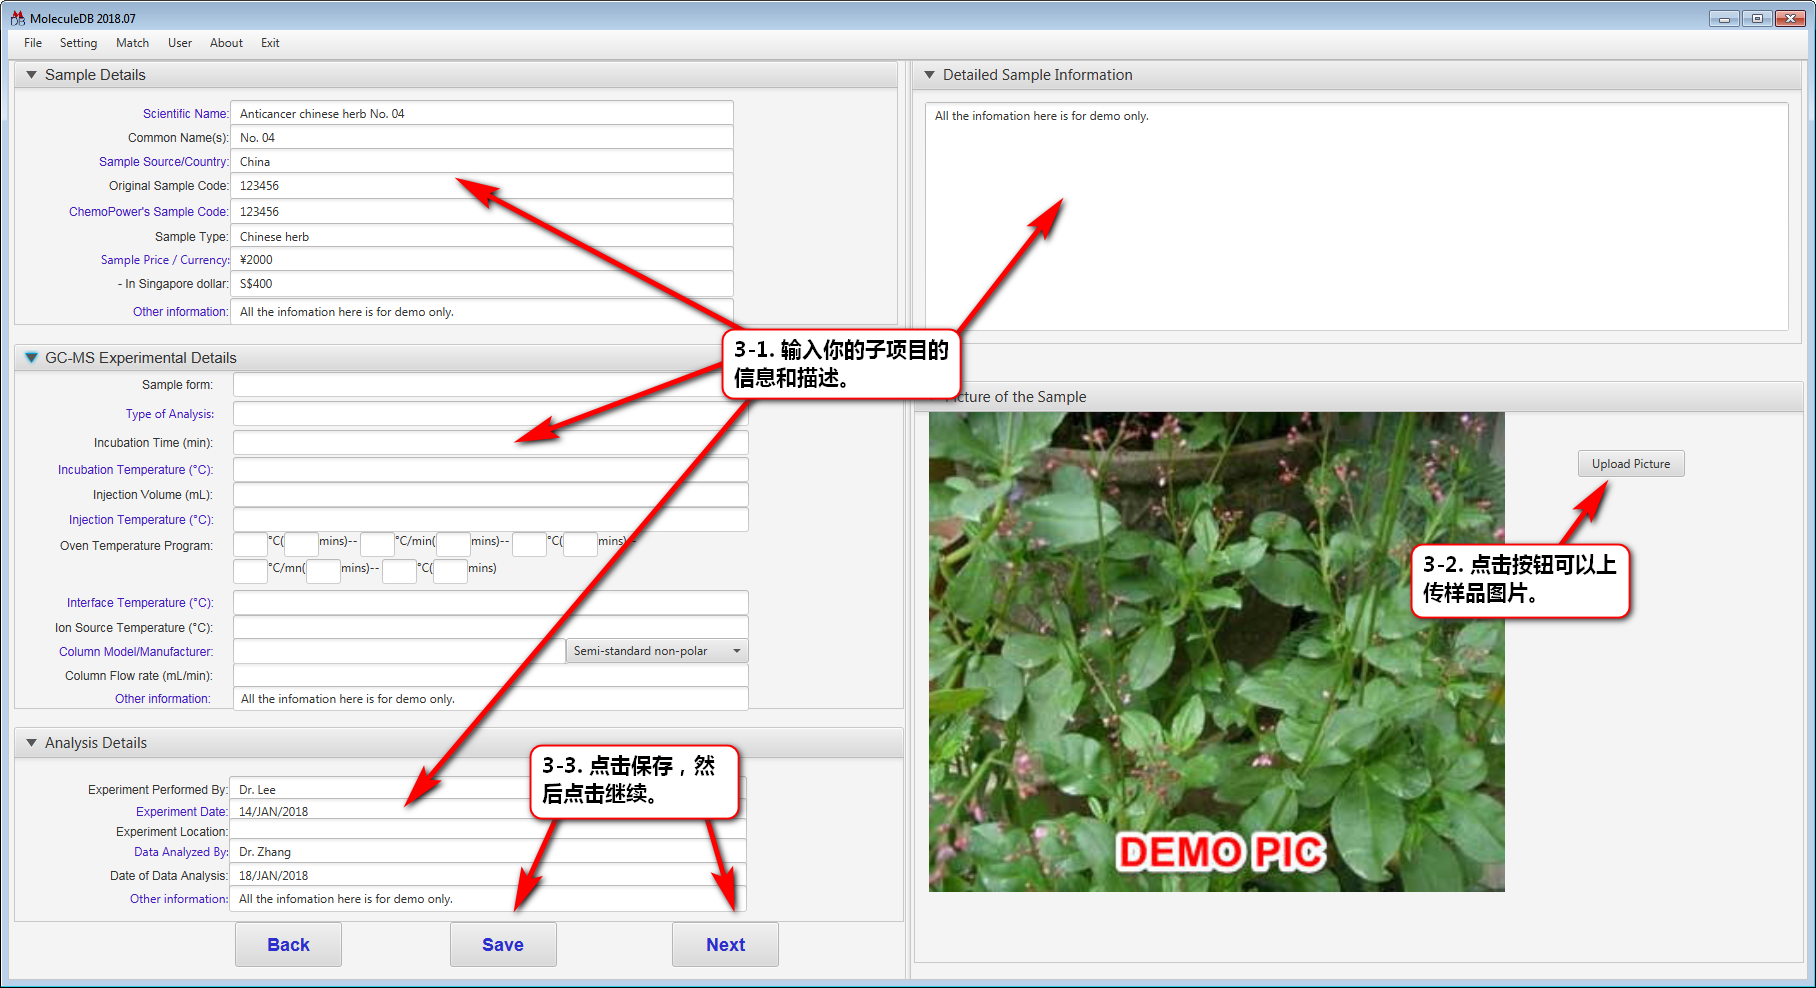Open the About menu
The width and height of the screenshot is (1816, 988).
tap(226, 43)
